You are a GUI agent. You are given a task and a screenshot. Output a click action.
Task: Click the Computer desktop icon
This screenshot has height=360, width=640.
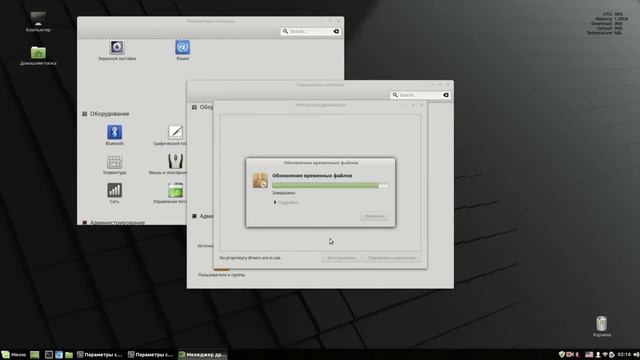tap(38, 19)
